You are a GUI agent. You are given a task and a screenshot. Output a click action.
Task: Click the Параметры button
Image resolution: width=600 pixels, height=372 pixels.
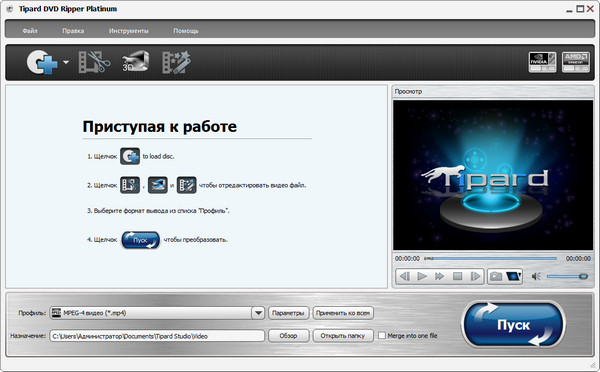click(288, 313)
